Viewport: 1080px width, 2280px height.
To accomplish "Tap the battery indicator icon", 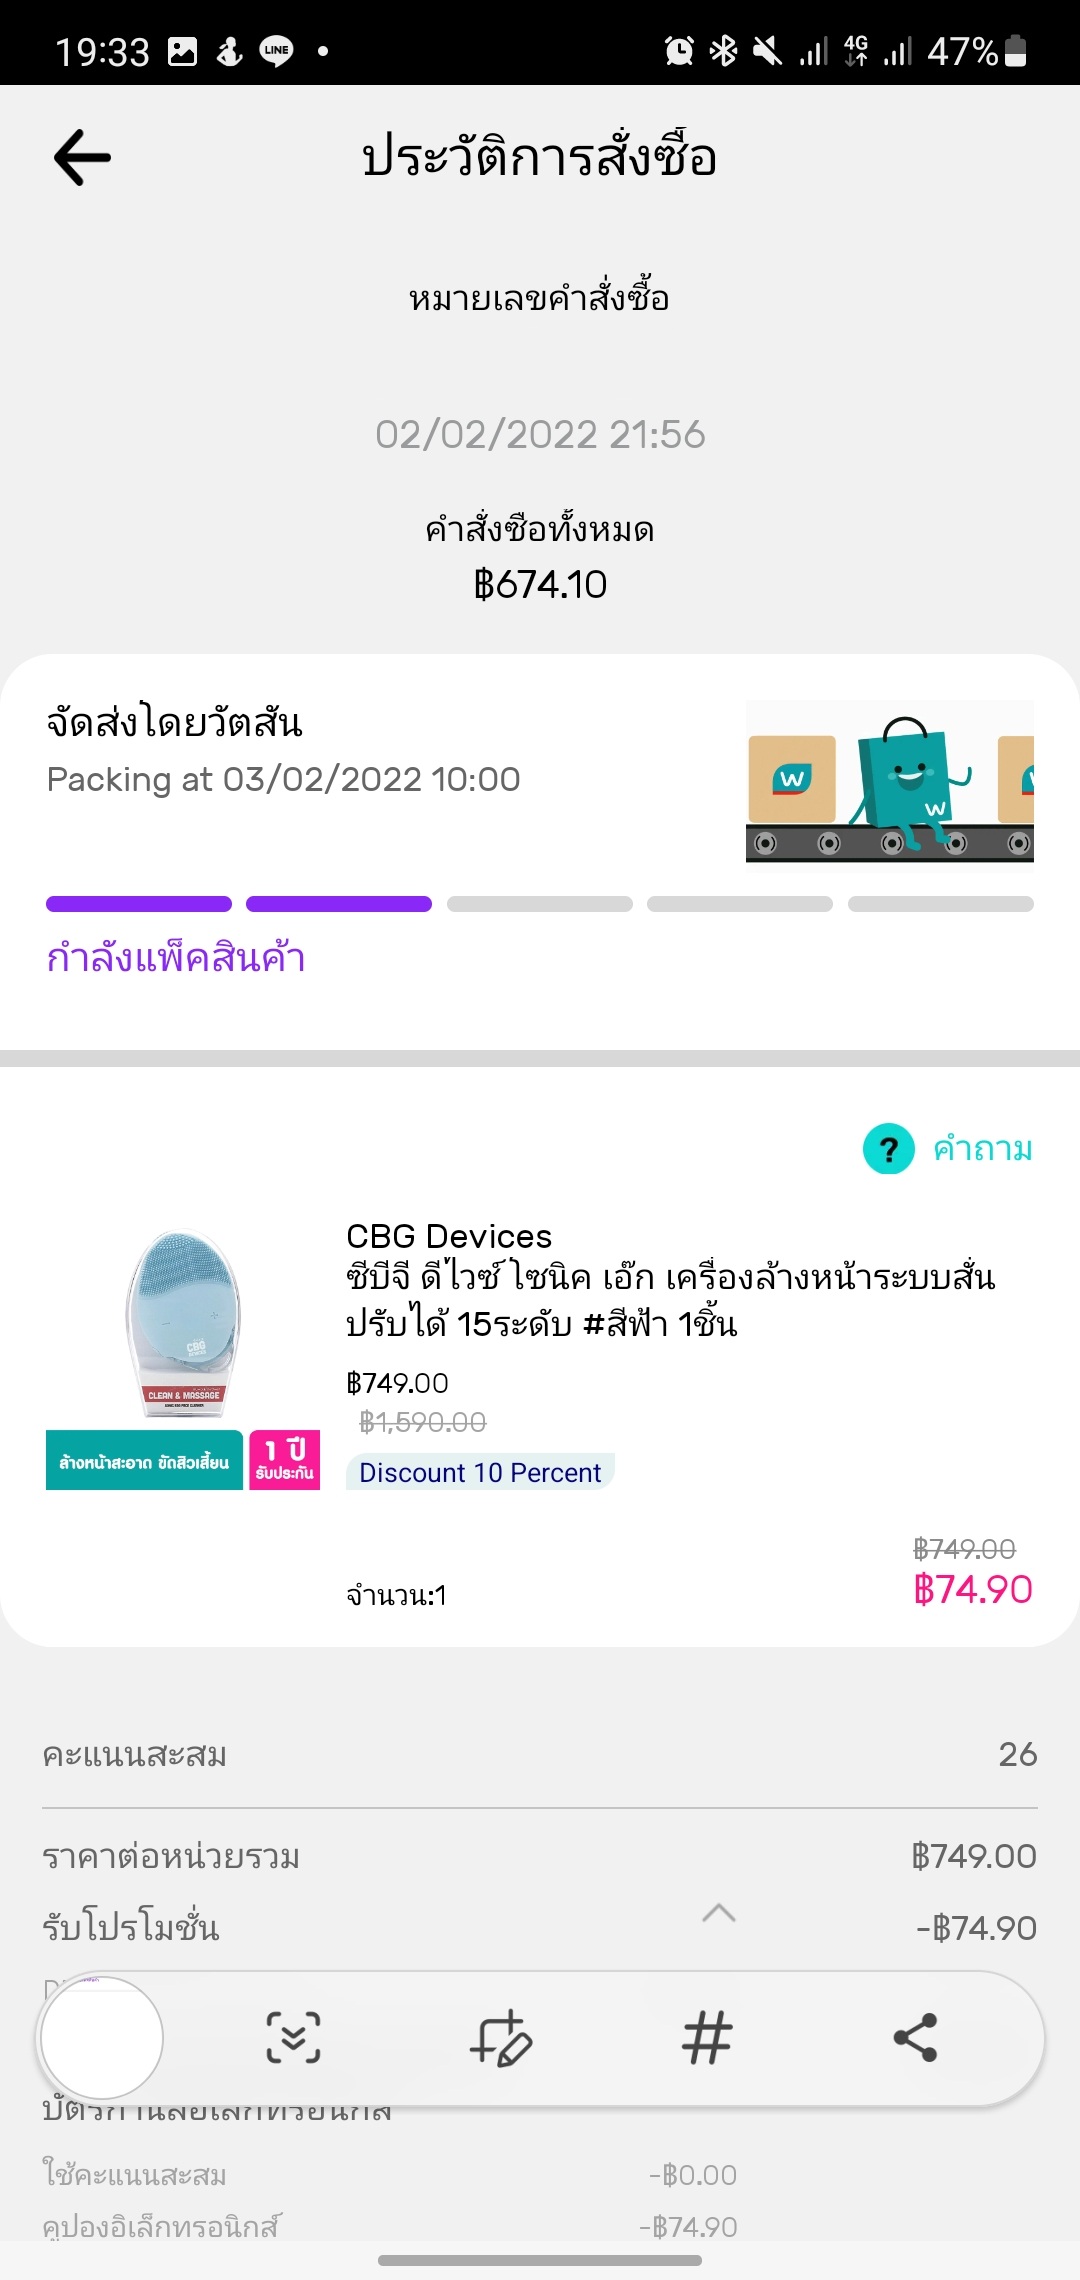I will pyautogui.click(x=1015, y=50).
